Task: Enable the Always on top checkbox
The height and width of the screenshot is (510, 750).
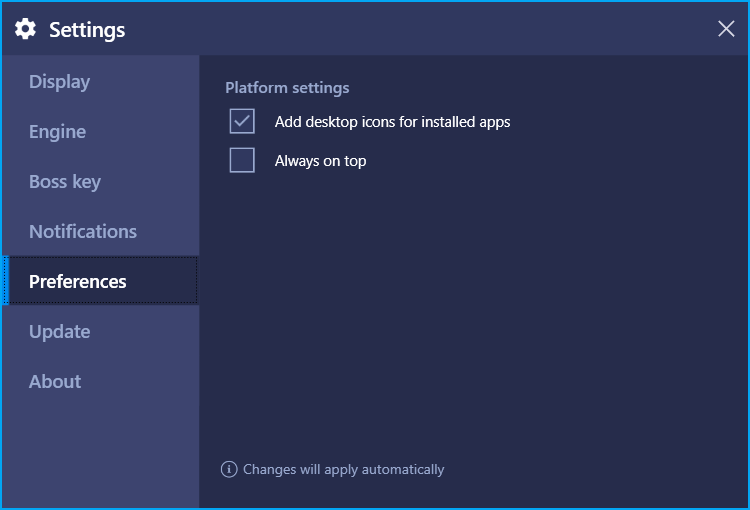Action: (x=242, y=160)
